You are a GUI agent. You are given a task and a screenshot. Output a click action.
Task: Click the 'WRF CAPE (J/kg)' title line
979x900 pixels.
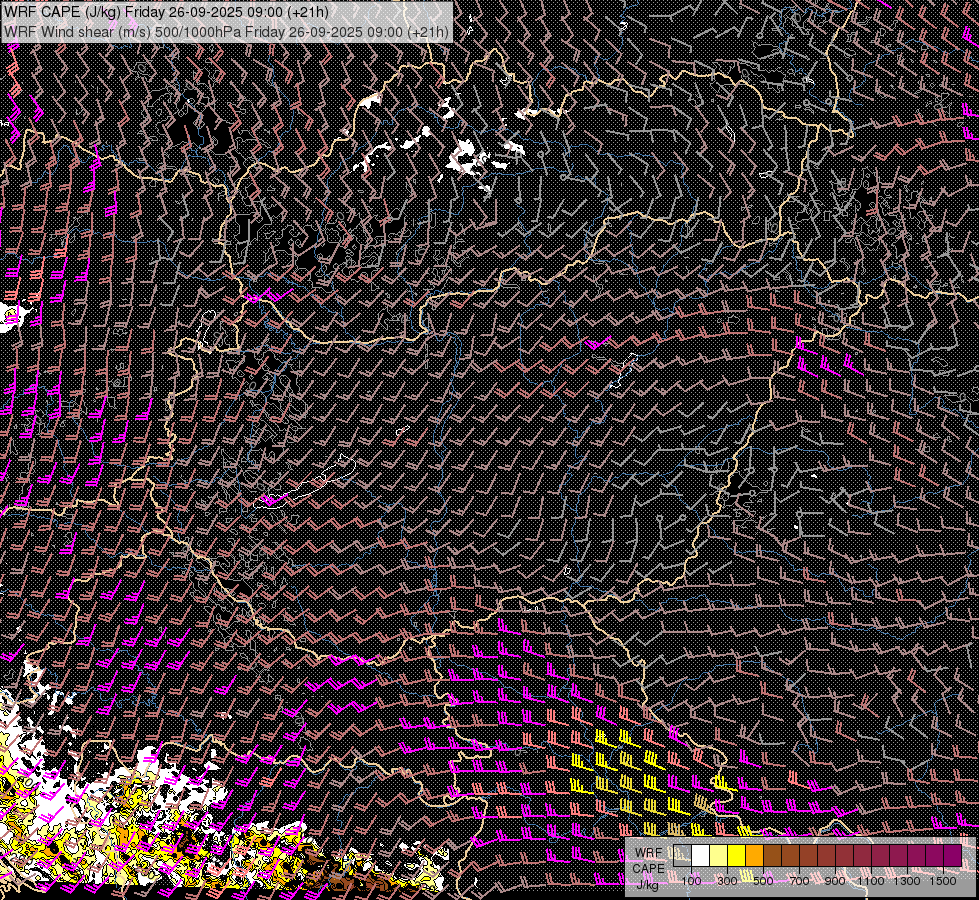point(166,12)
